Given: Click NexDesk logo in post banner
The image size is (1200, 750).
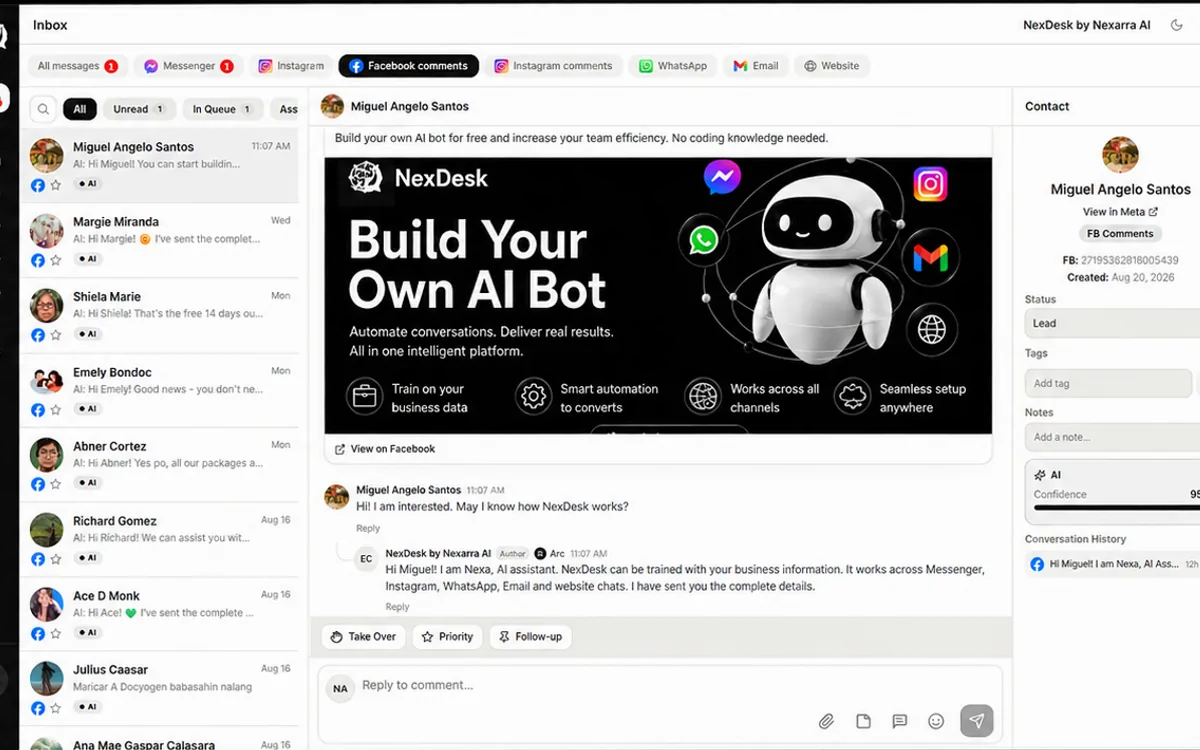Looking at the screenshot, I should tap(418, 178).
